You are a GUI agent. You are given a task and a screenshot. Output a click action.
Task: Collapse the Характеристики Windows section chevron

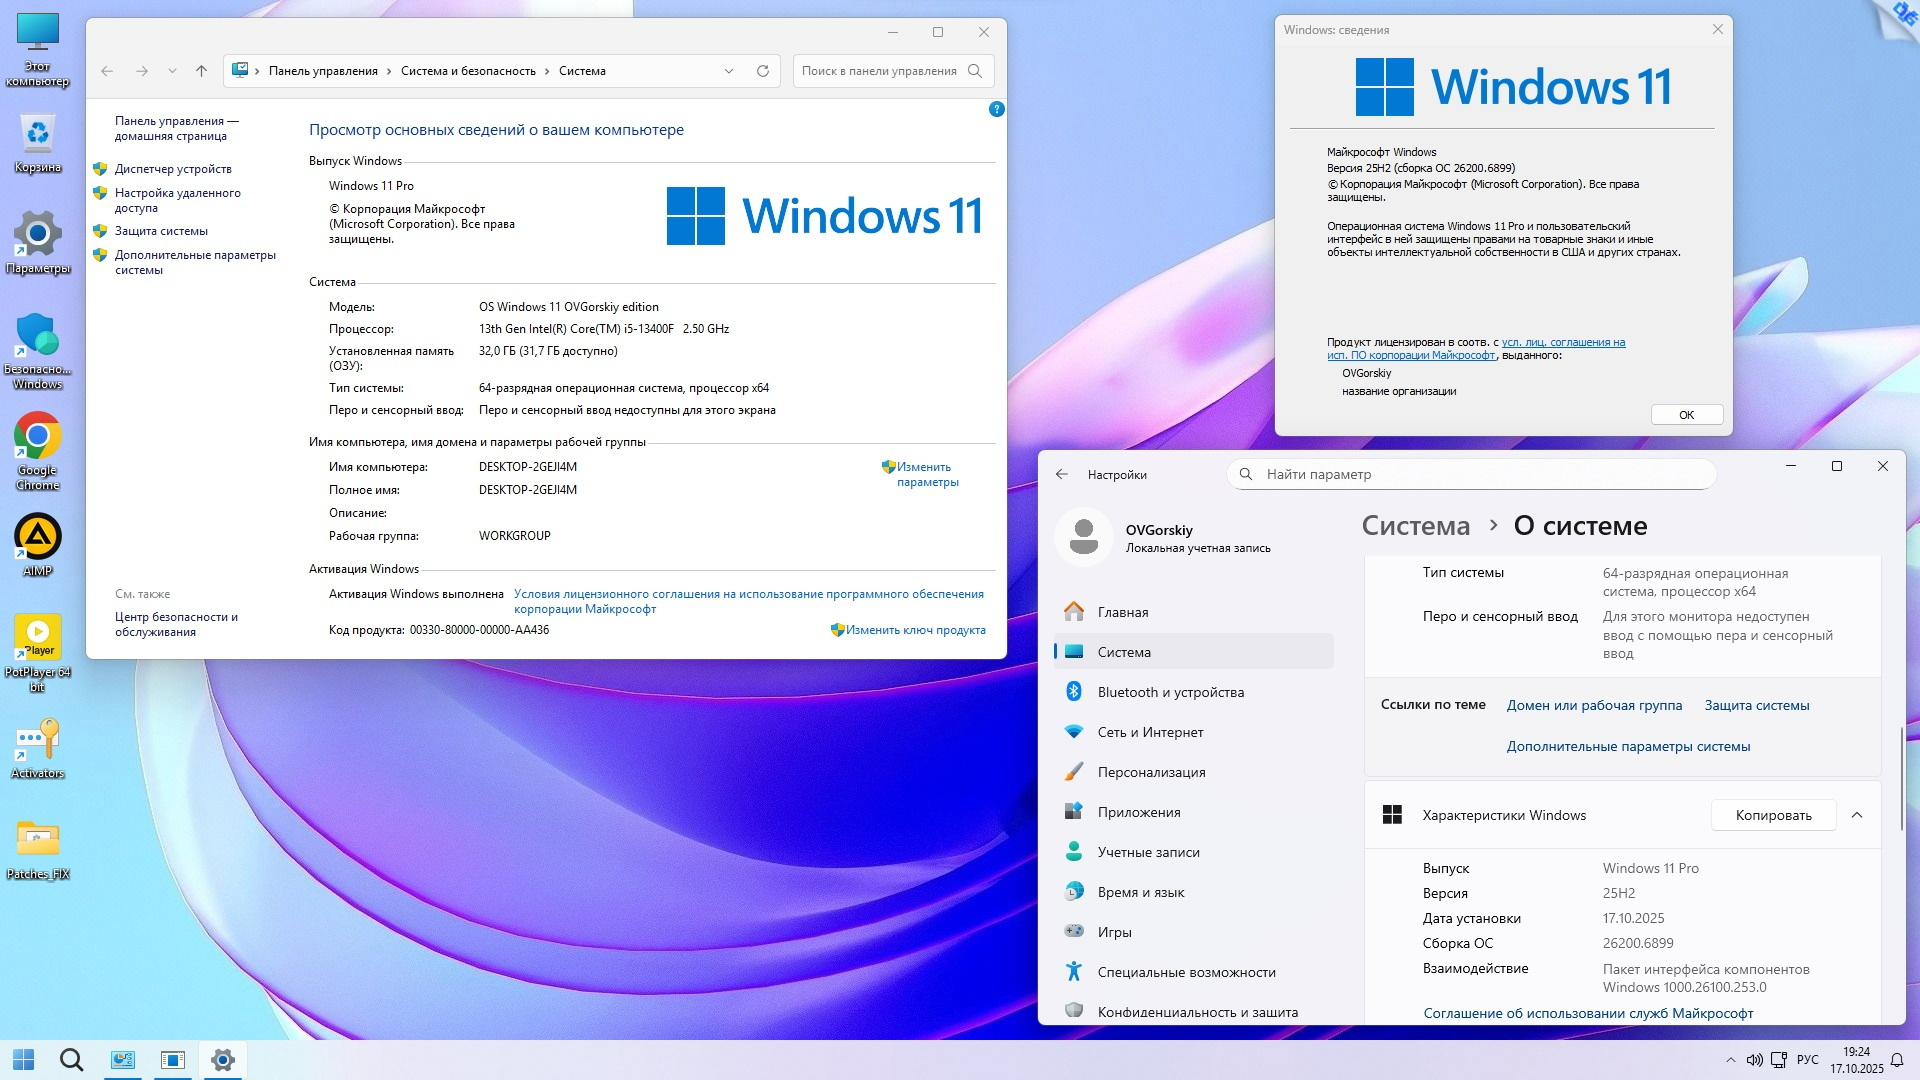pyautogui.click(x=1857, y=815)
